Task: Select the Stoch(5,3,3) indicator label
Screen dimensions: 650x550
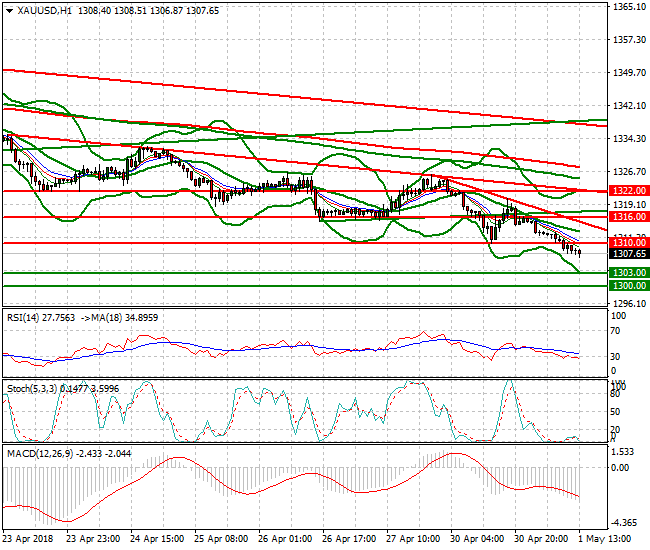Action: (32, 388)
